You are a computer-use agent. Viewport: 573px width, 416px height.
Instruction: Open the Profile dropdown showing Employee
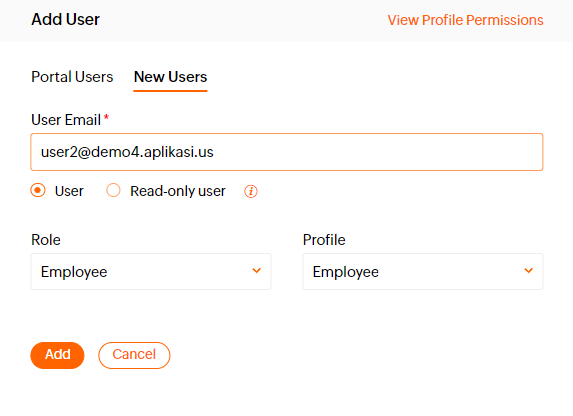tap(423, 272)
